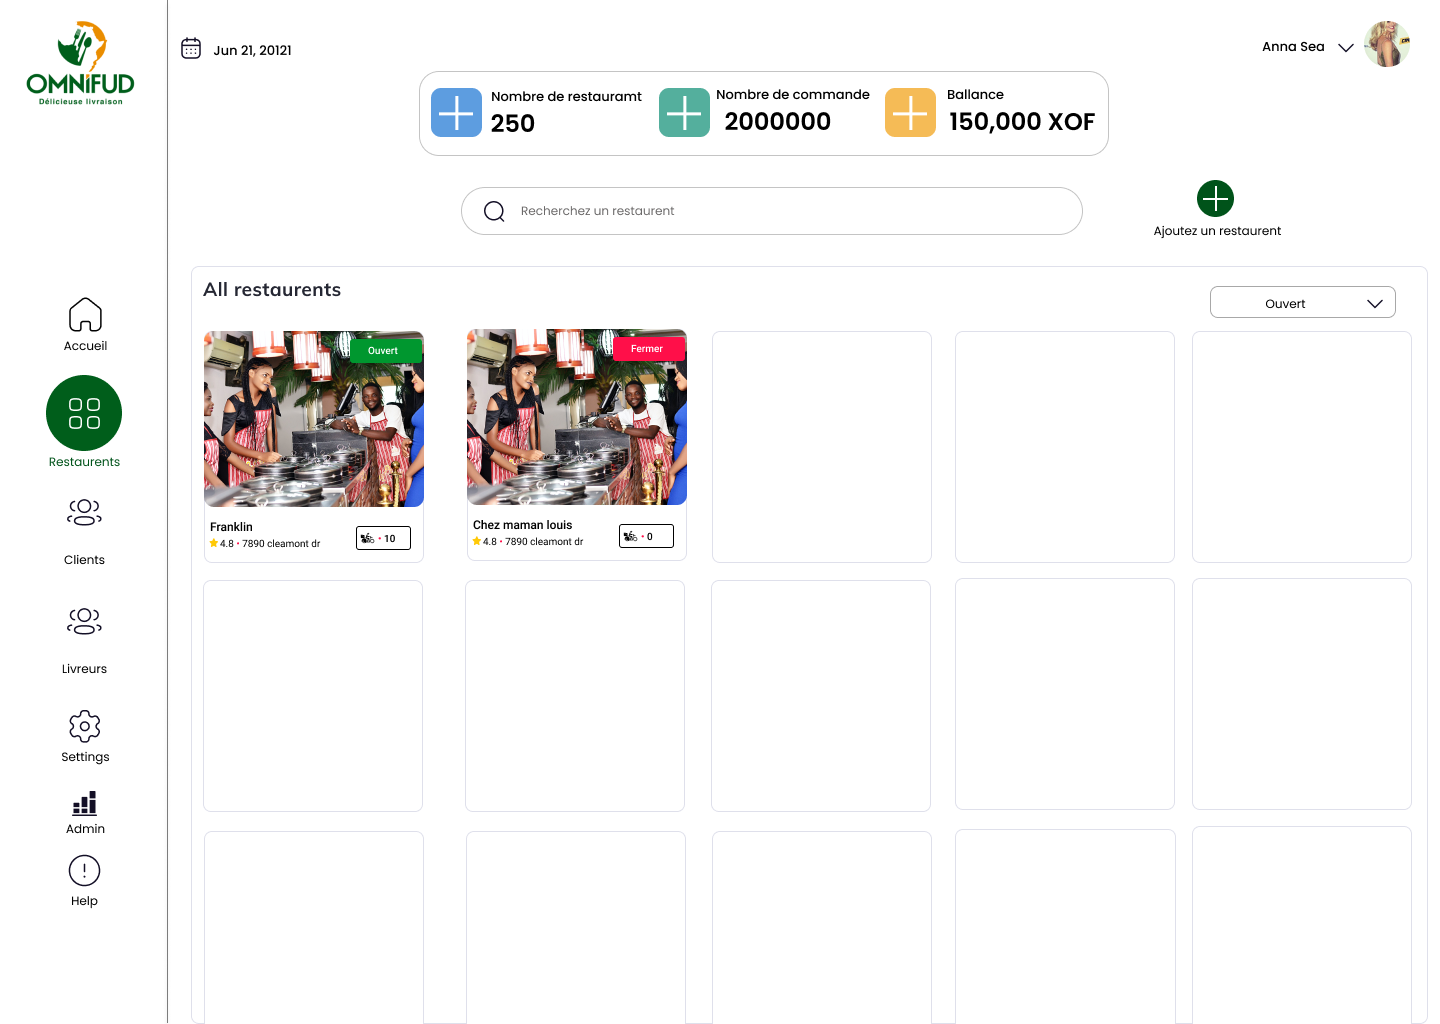1440x1024 pixels.
Task: Click the blue plus for Nombre de restaurant
Action: [456, 112]
